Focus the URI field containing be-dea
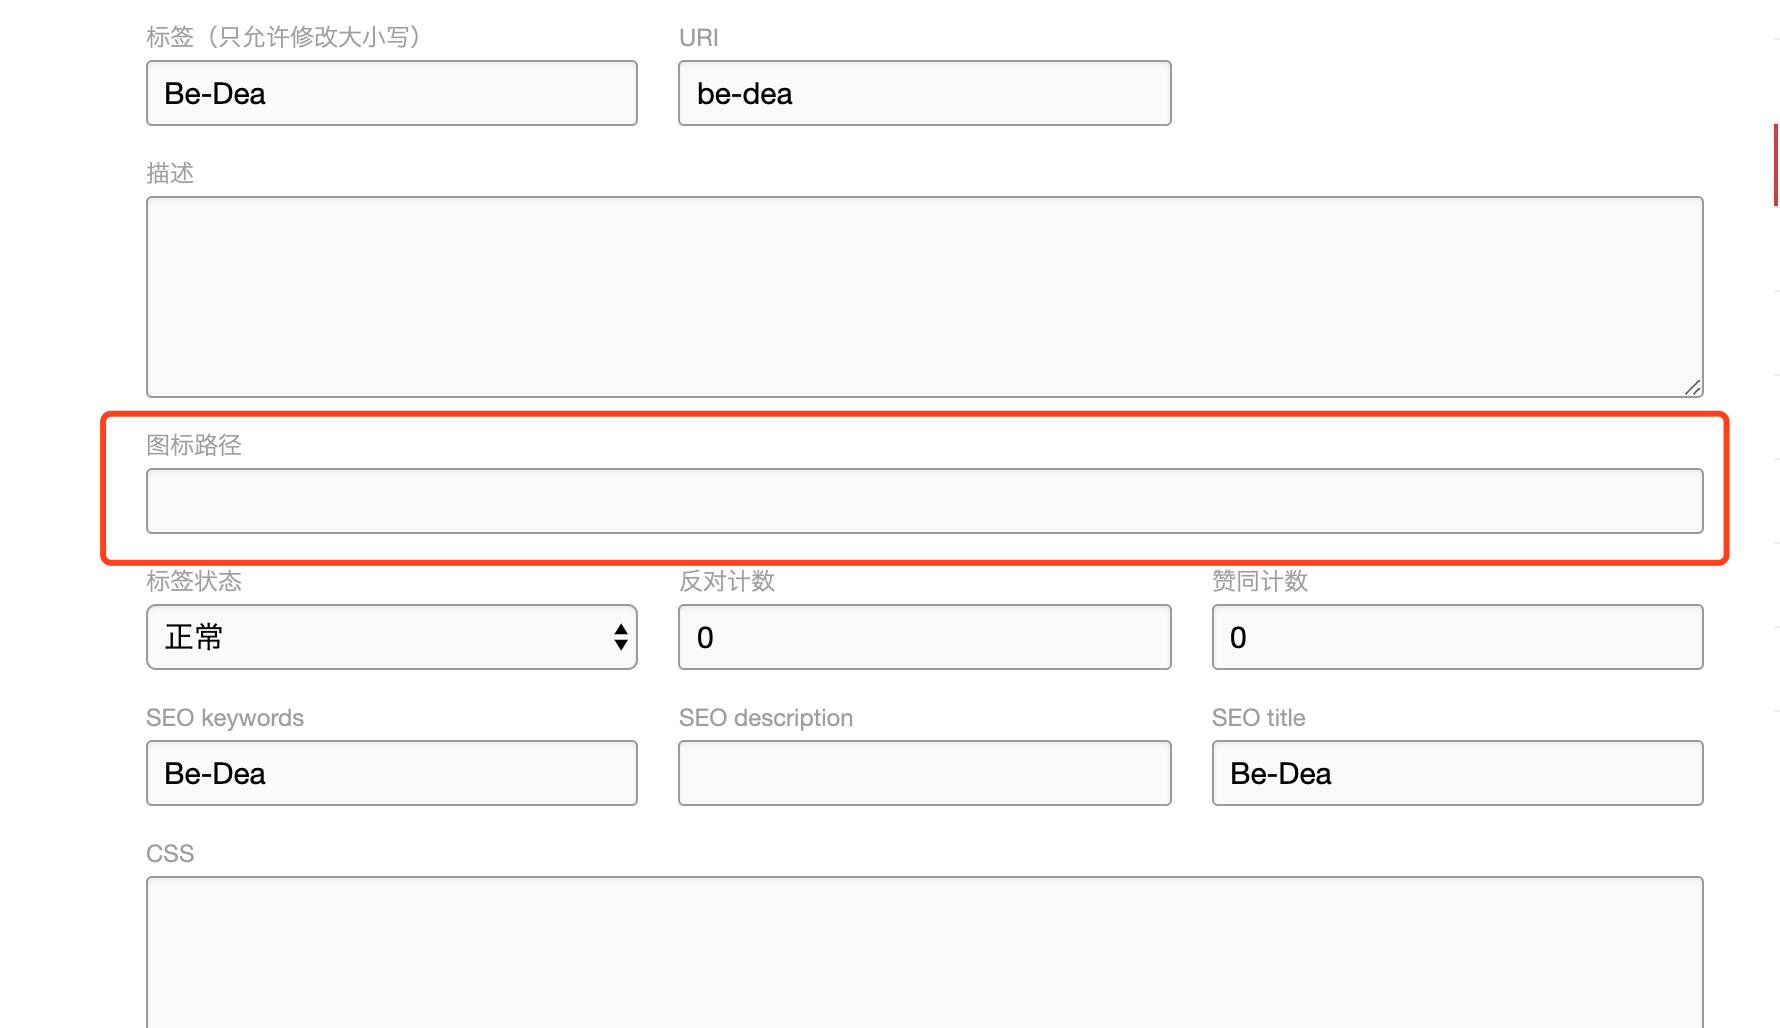 coord(924,93)
